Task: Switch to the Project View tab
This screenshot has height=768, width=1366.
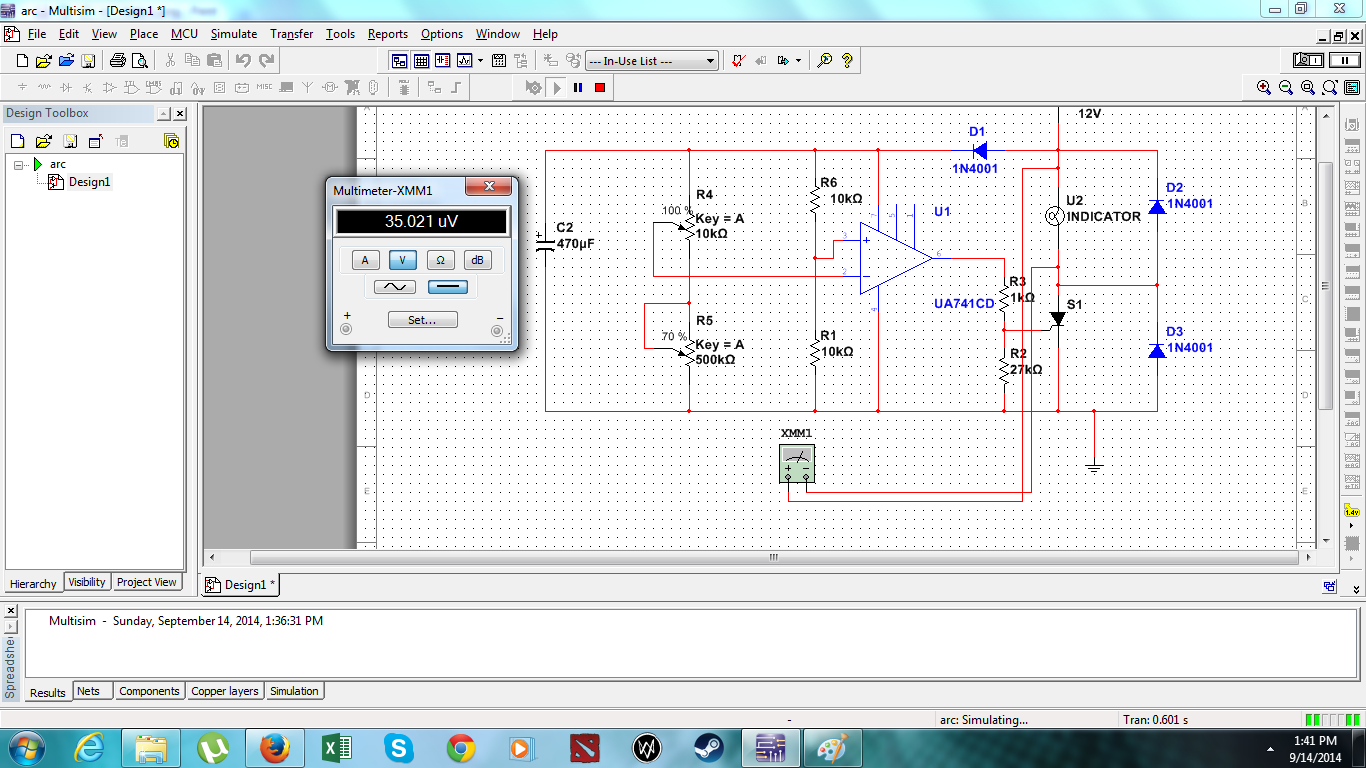Action: (x=147, y=582)
